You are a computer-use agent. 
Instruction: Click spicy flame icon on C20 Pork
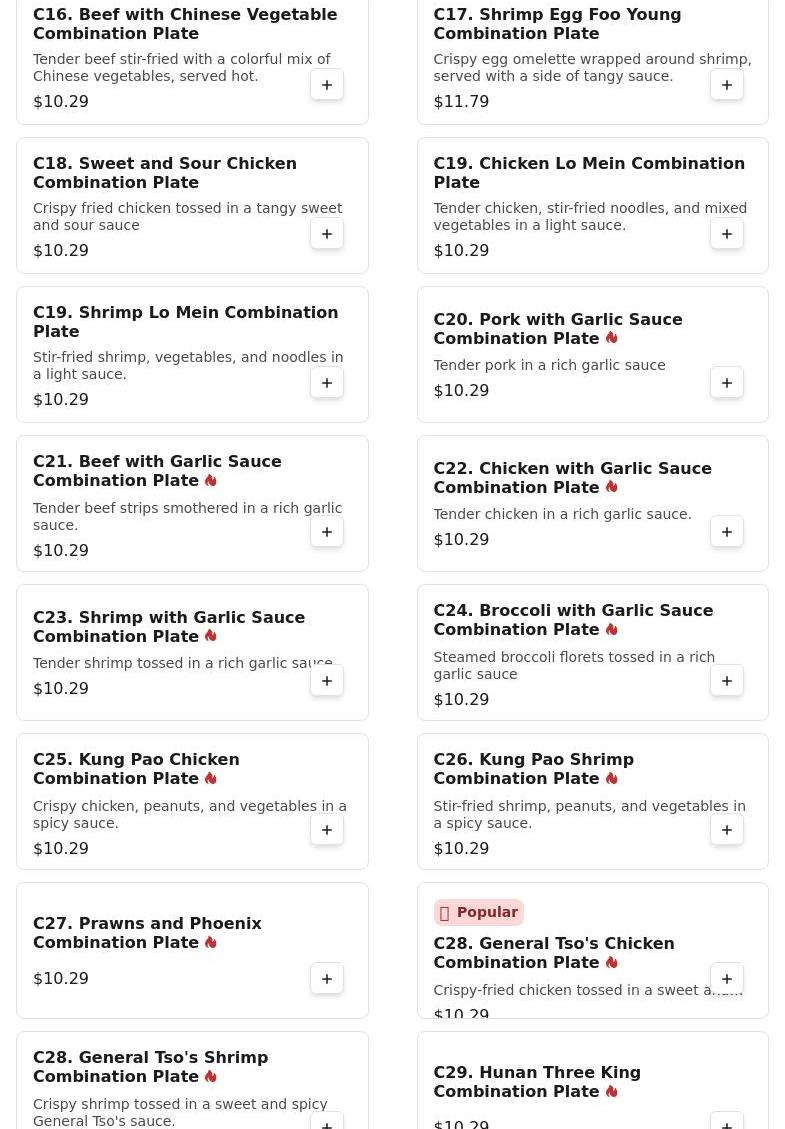[611, 338]
